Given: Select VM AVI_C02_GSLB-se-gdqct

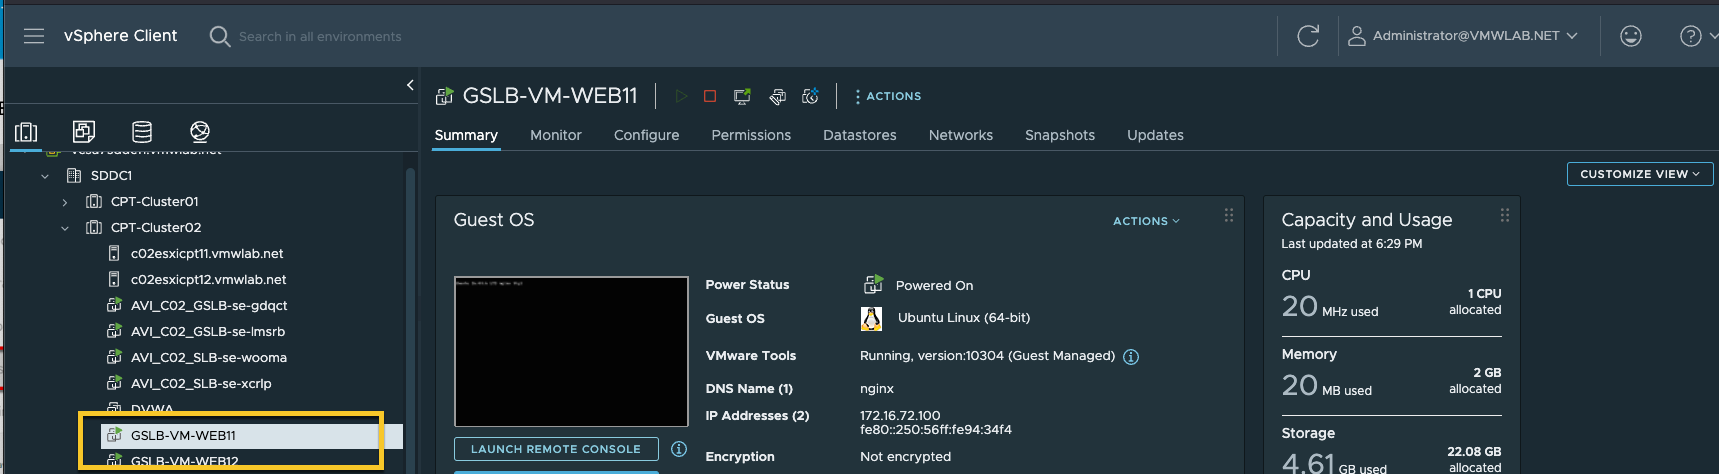Looking at the screenshot, I should pyautogui.click(x=209, y=306).
